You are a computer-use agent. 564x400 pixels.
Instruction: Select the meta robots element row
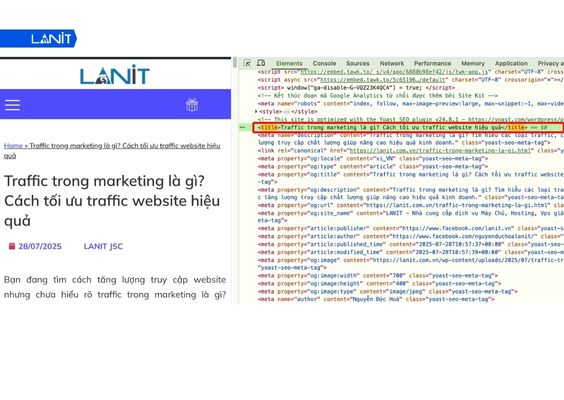tap(410, 104)
